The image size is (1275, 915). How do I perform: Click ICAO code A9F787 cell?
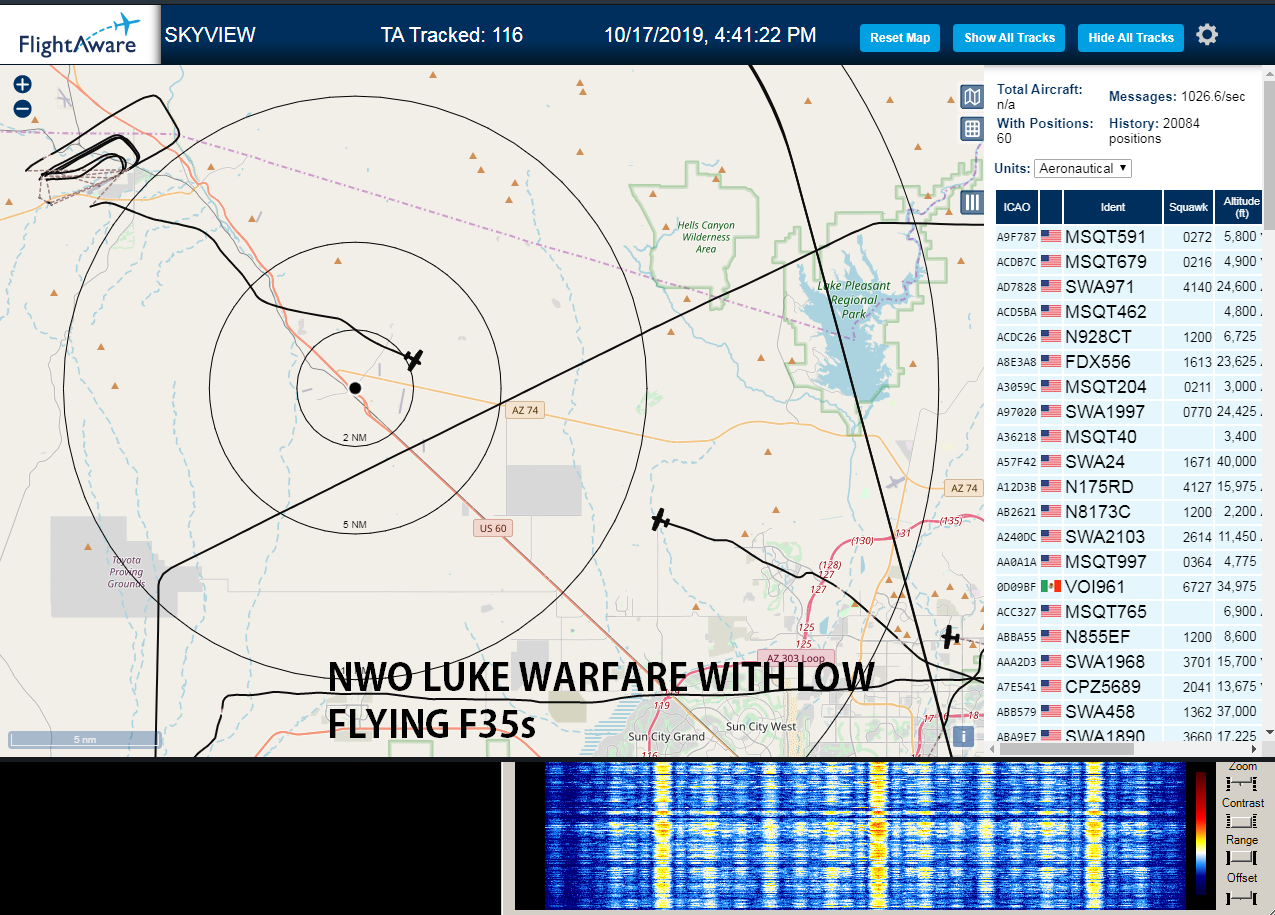pyautogui.click(x=1017, y=237)
